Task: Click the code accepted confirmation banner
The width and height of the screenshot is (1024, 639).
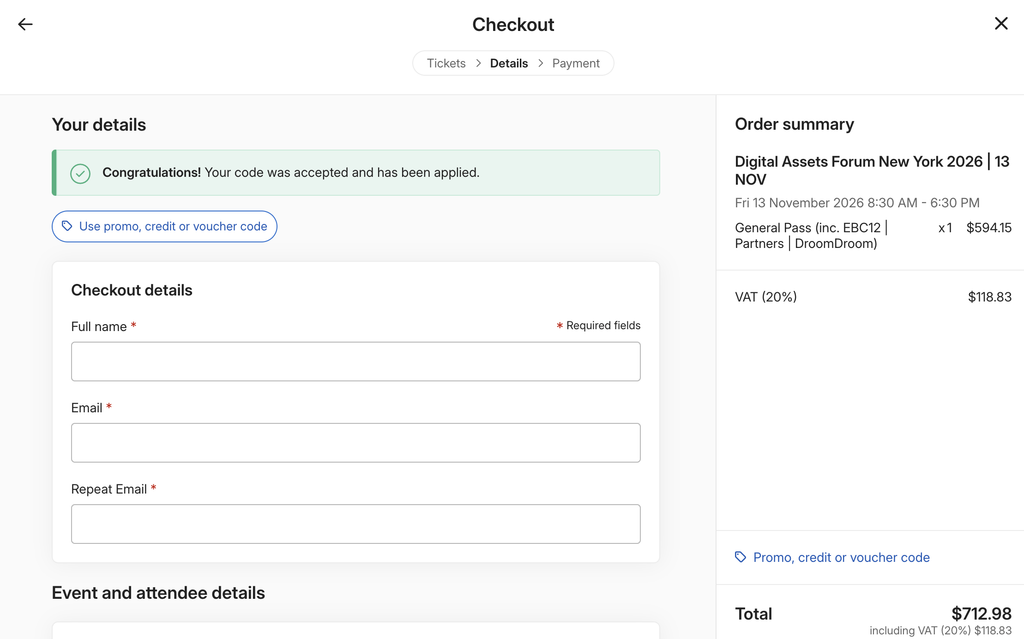Action: [x=356, y=172]
